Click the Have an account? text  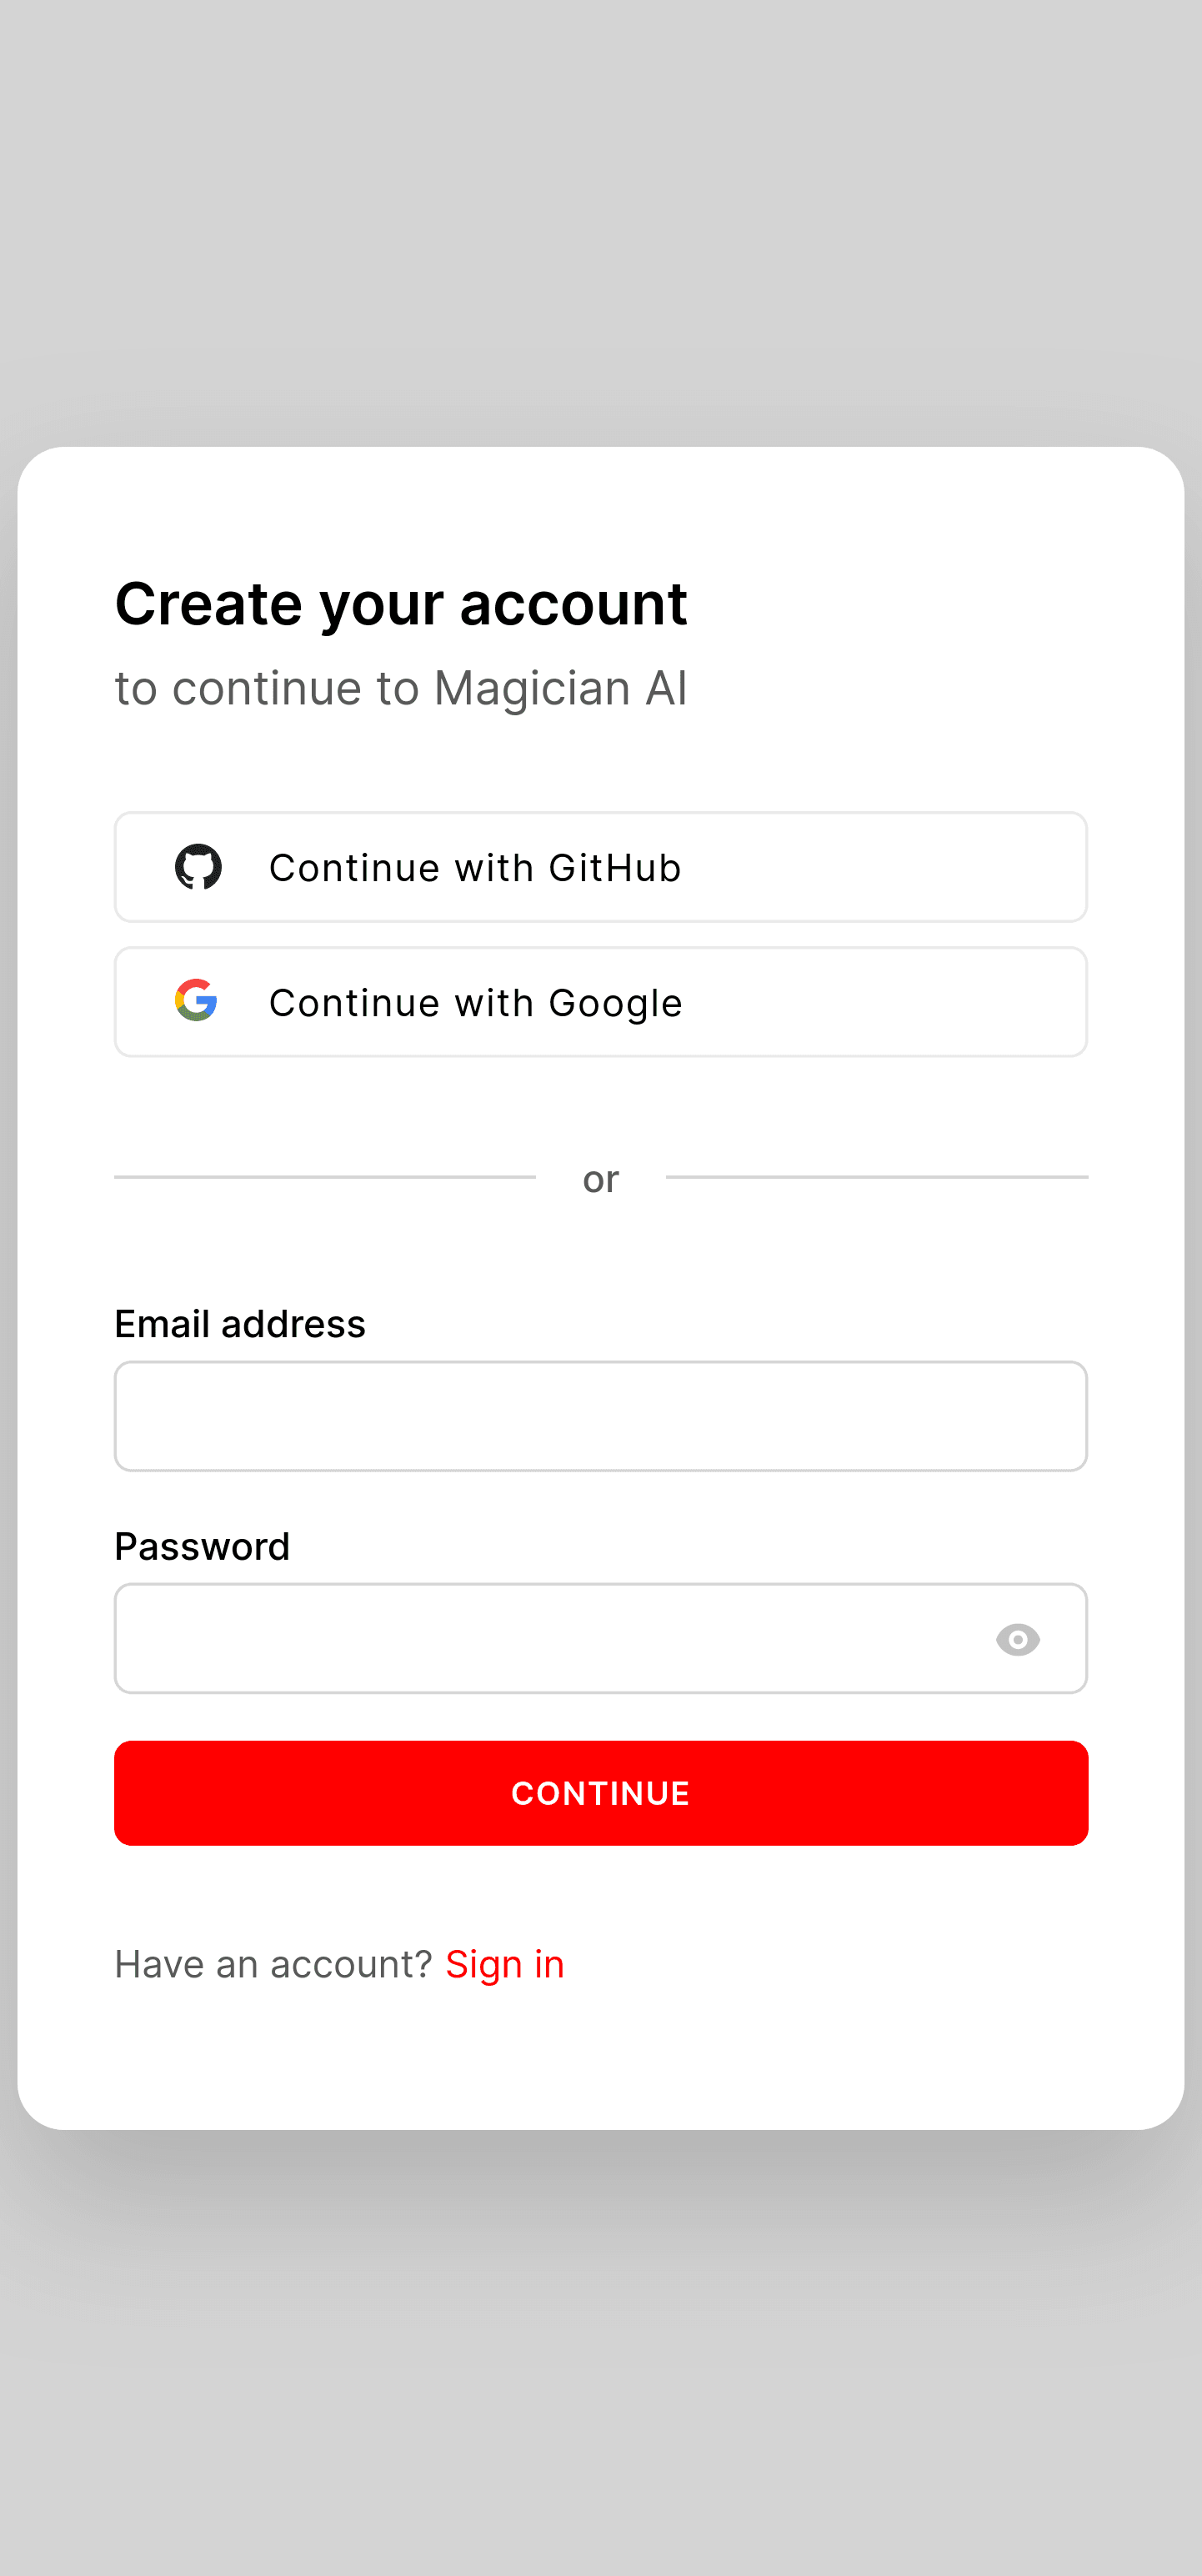pyautogui.click(x=273, y=1964)
